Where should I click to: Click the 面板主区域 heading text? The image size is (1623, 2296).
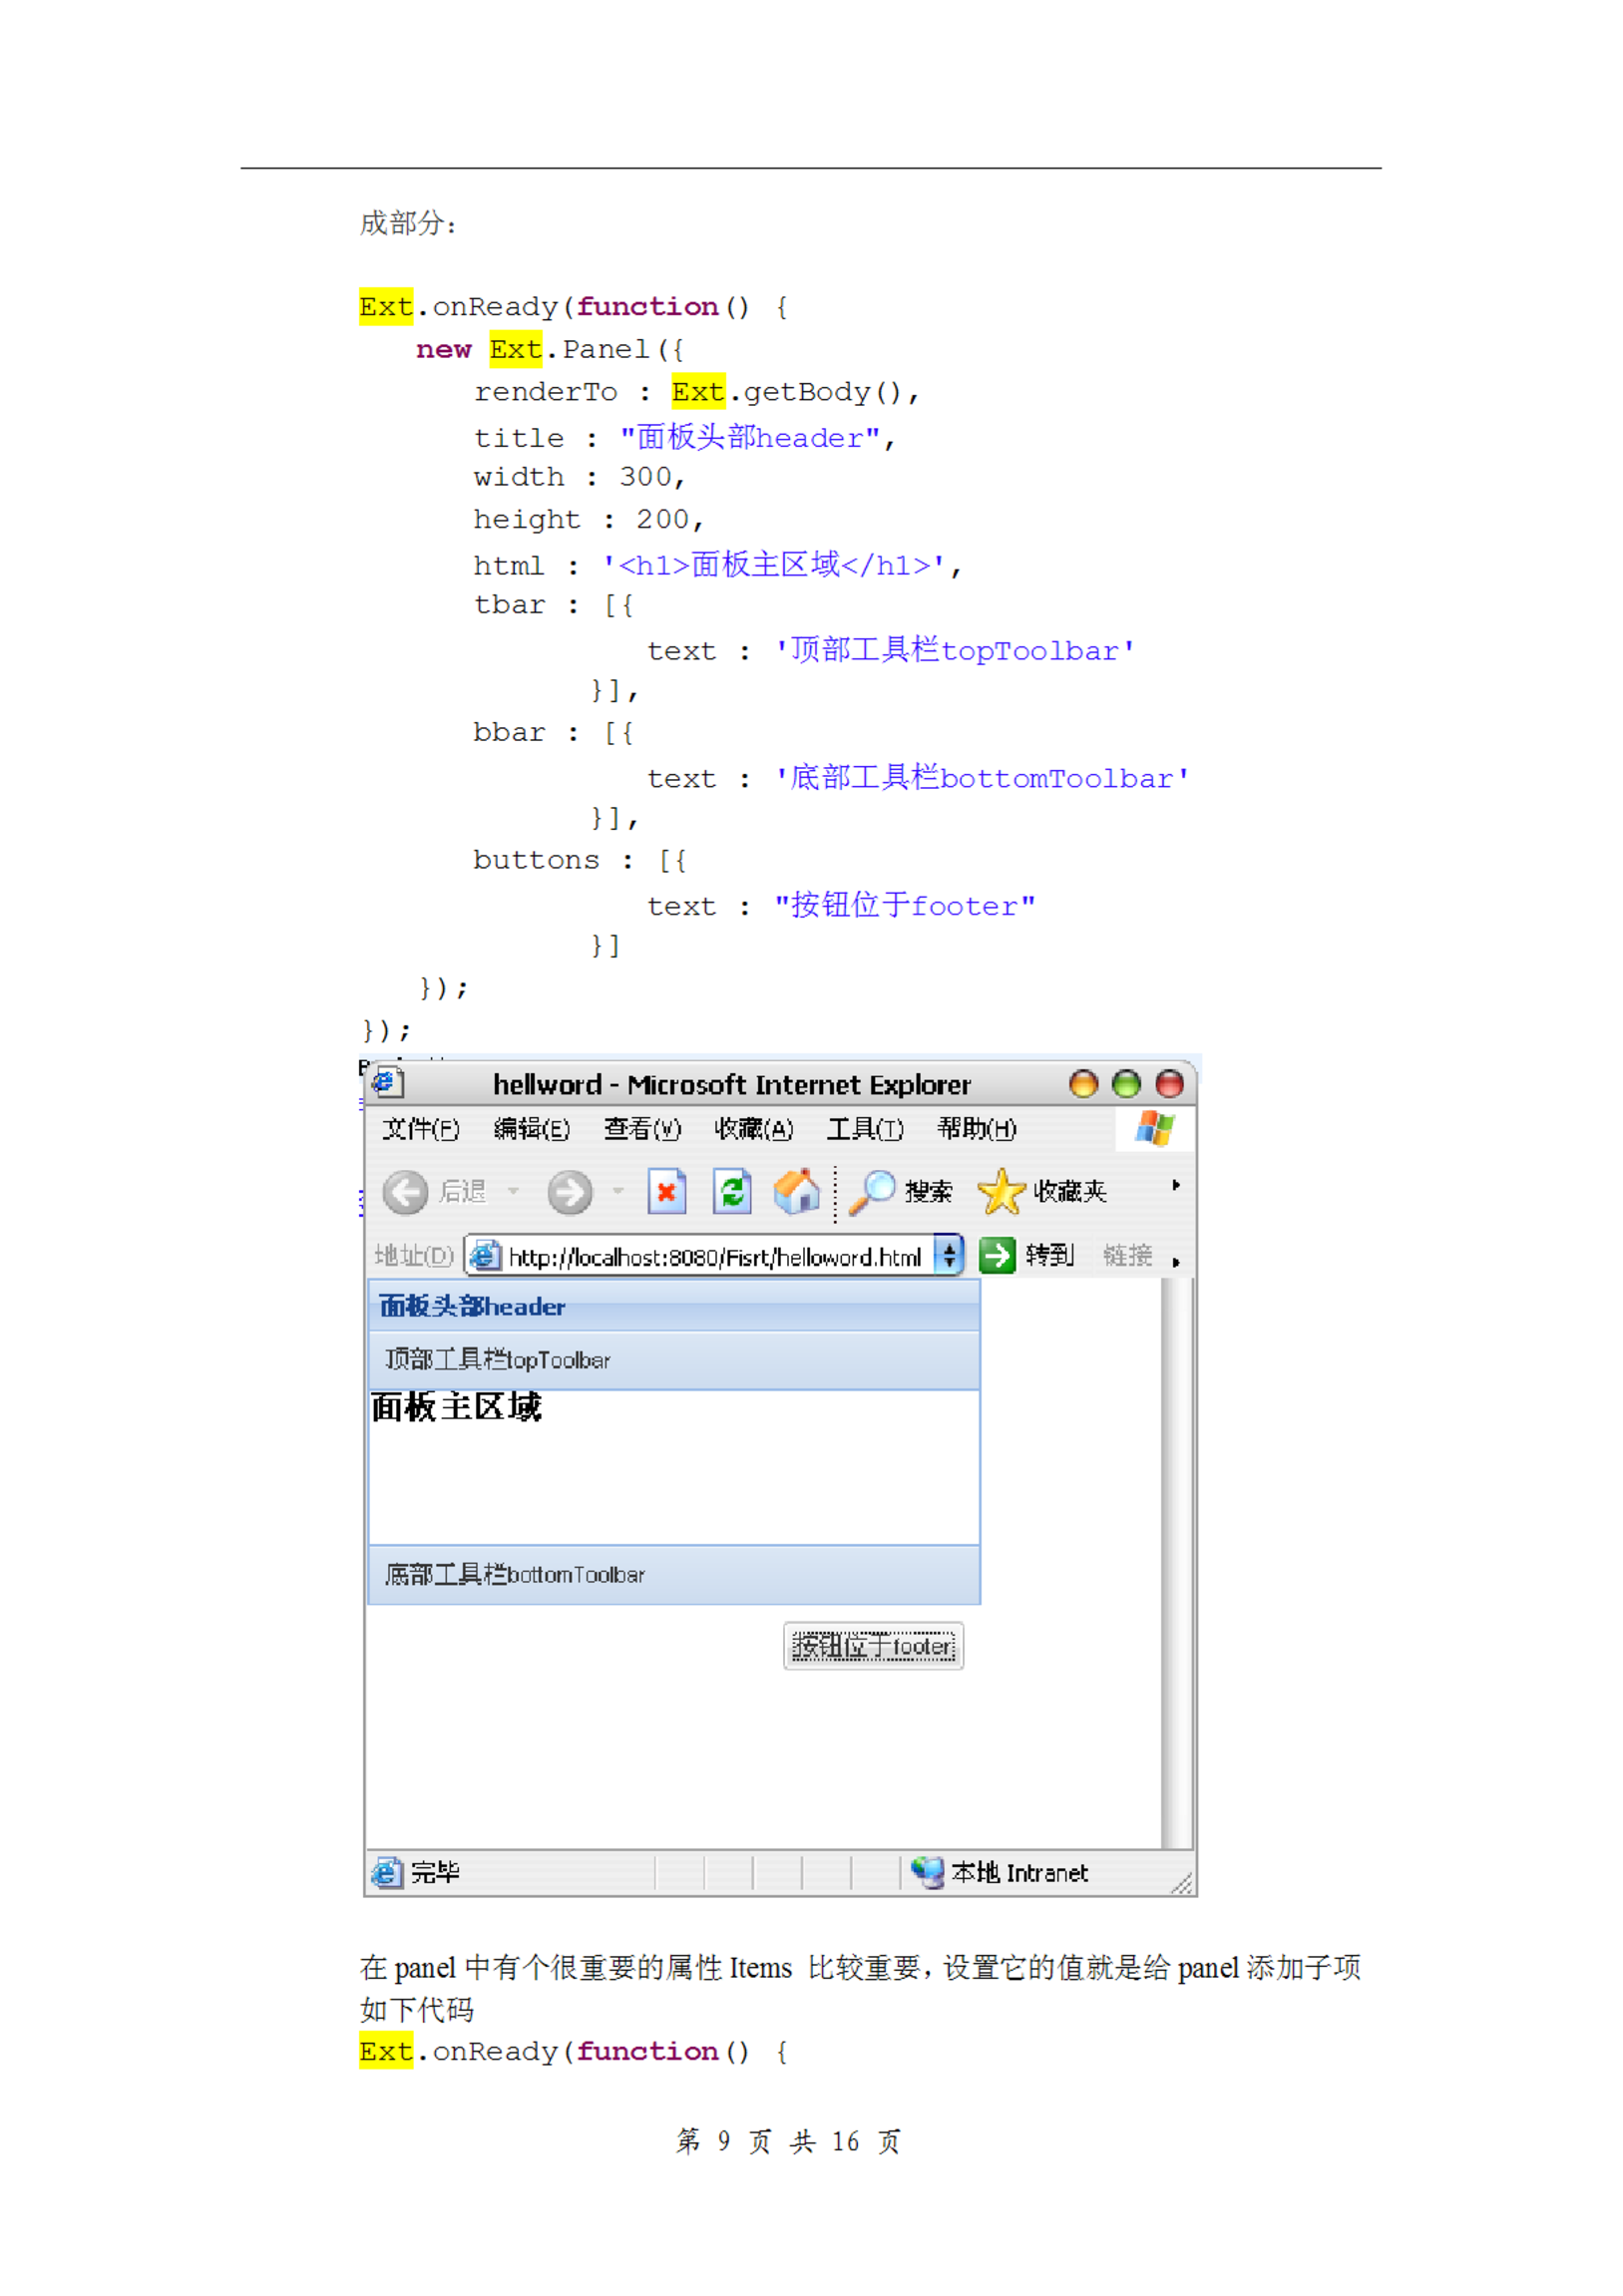pyautogui.click(x=457, y=1407)
